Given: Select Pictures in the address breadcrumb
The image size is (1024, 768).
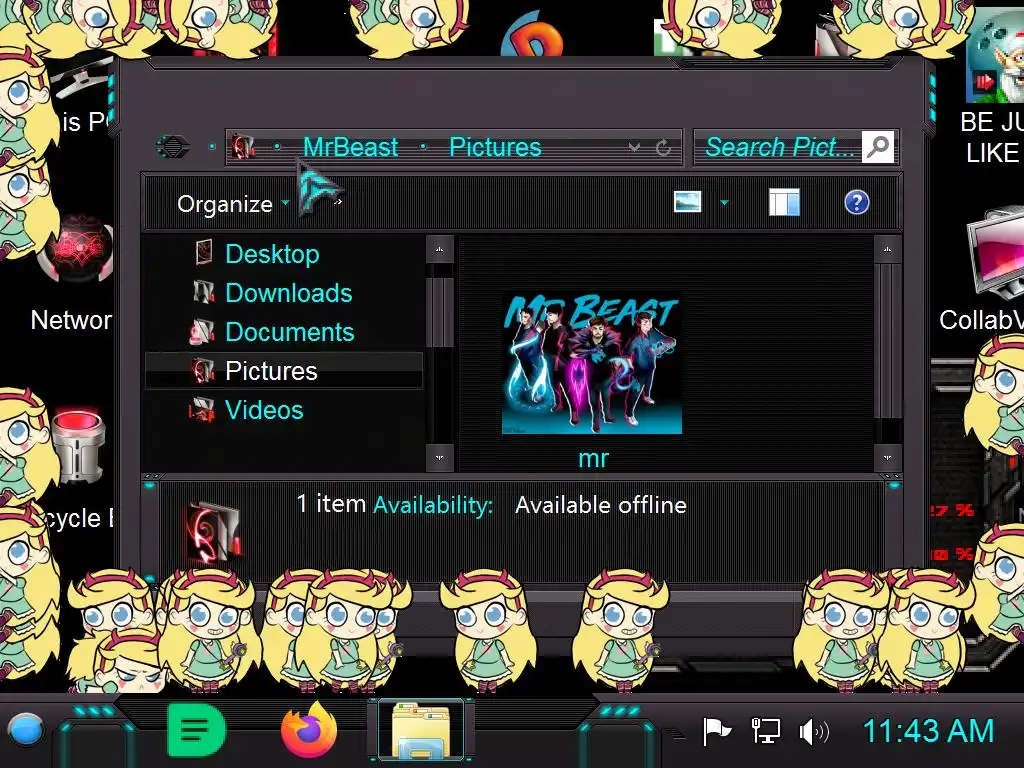Looking at the screenshot, I should coord(495,147).
